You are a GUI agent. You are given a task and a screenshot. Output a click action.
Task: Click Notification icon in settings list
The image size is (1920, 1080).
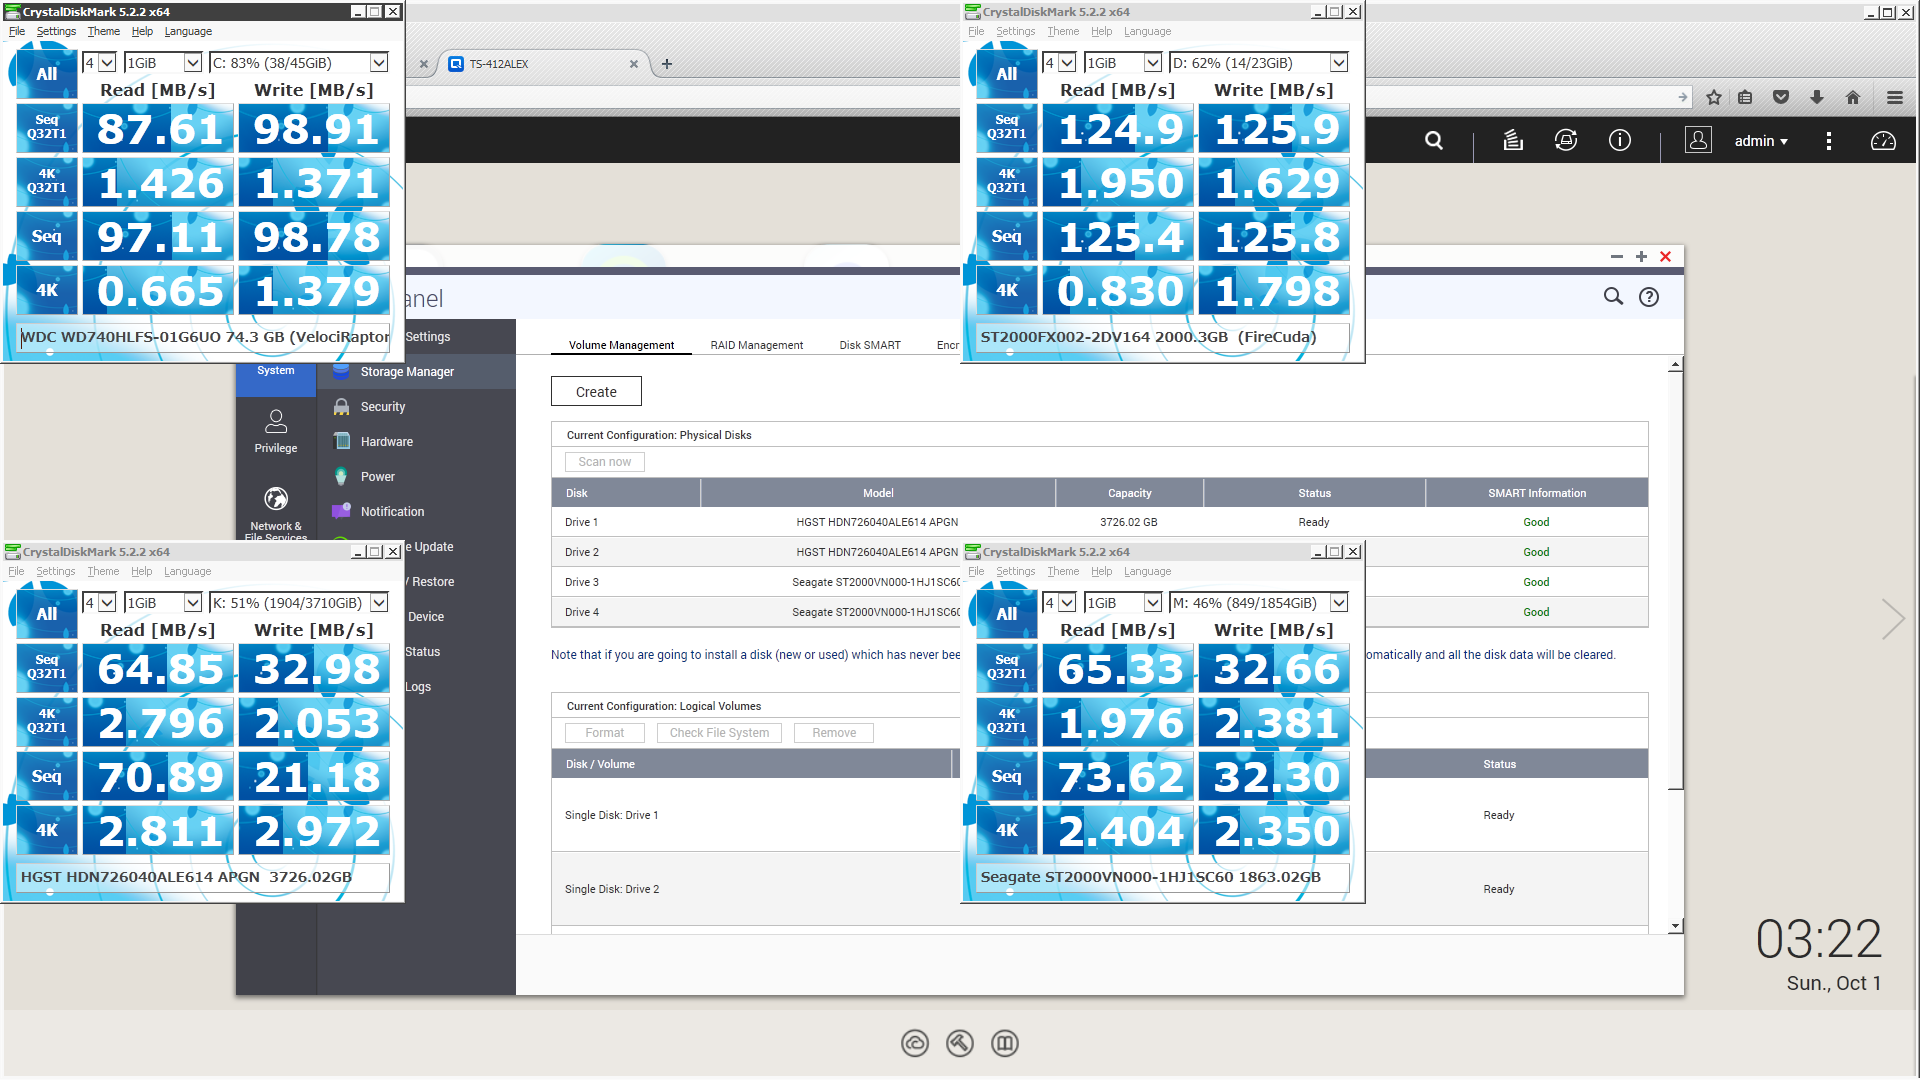tap(341, 512)
